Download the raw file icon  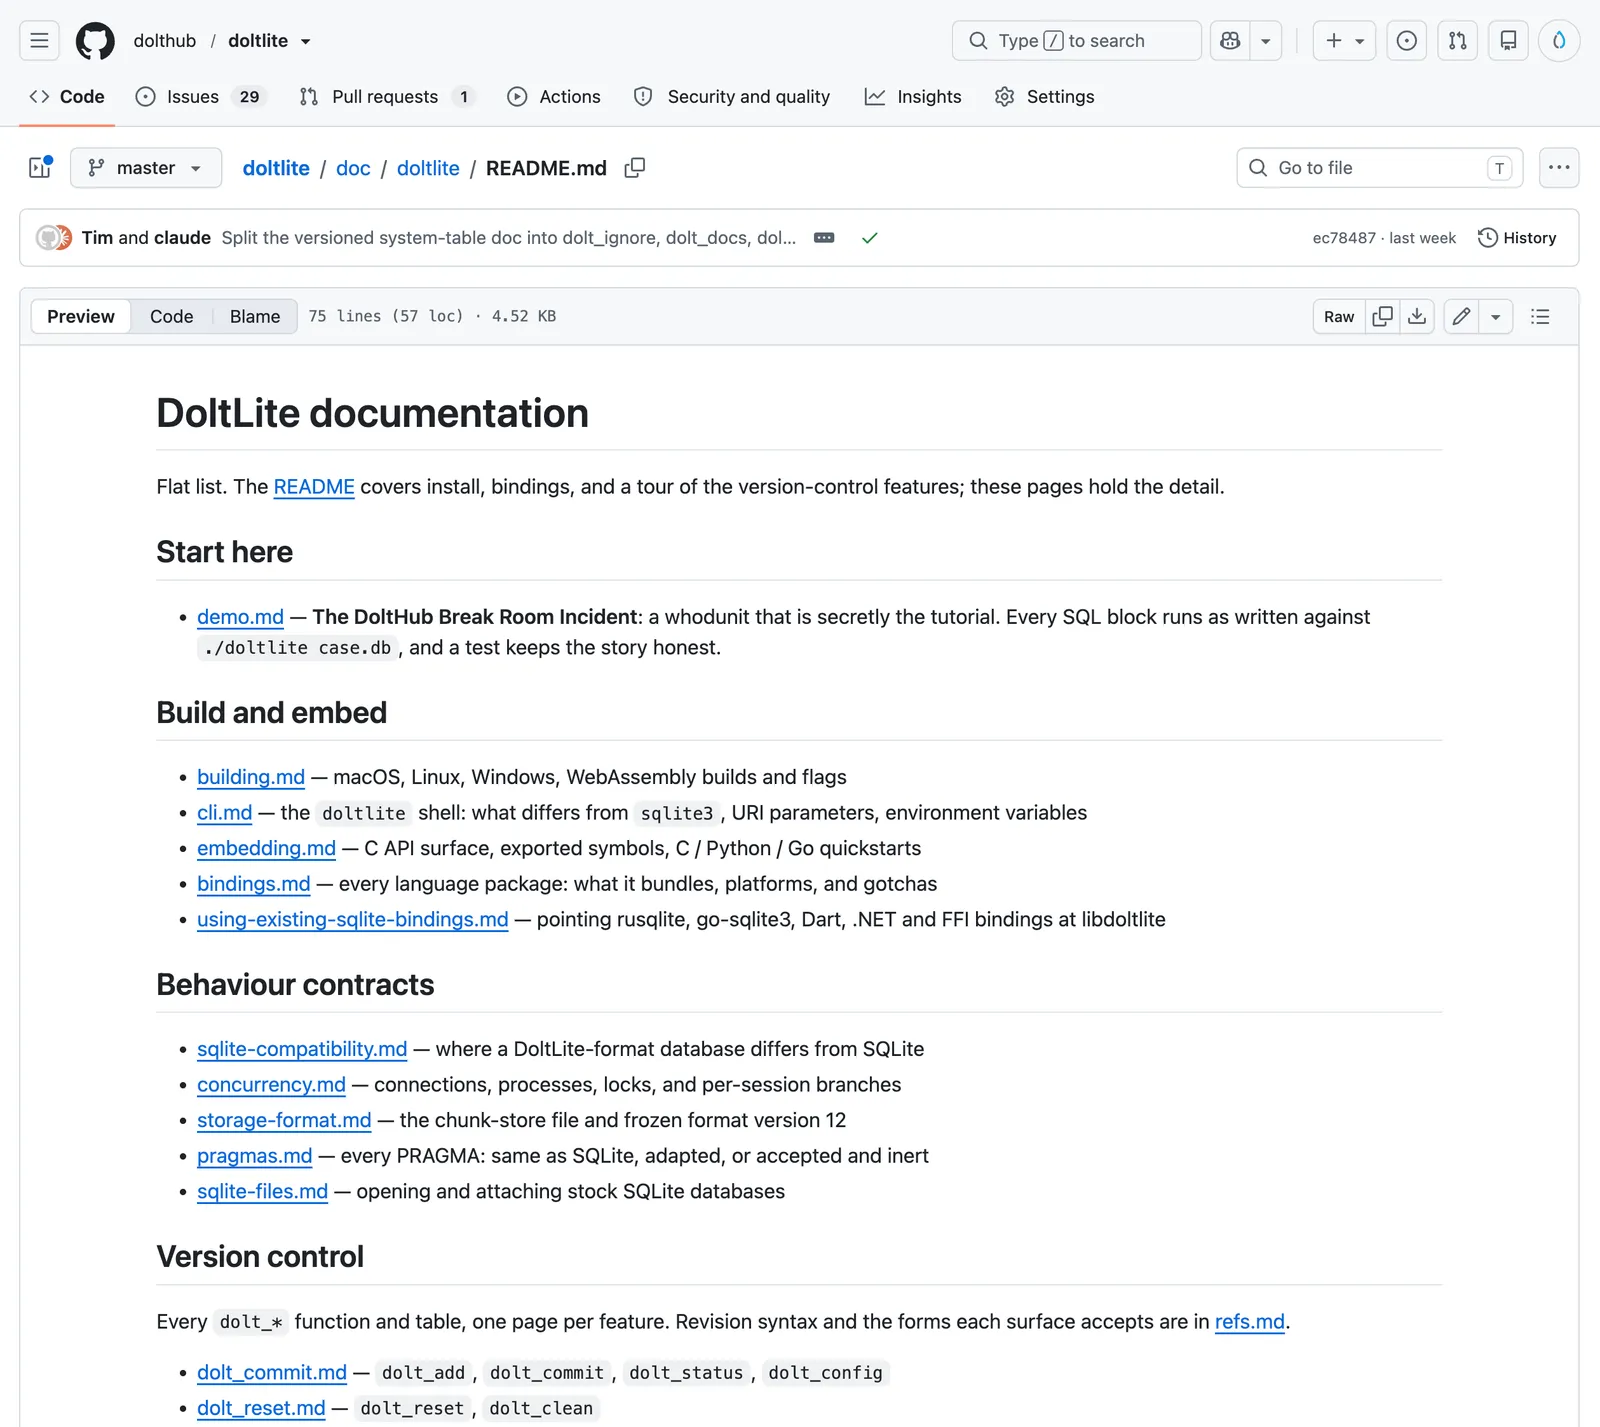click(x=1417, y=317)
